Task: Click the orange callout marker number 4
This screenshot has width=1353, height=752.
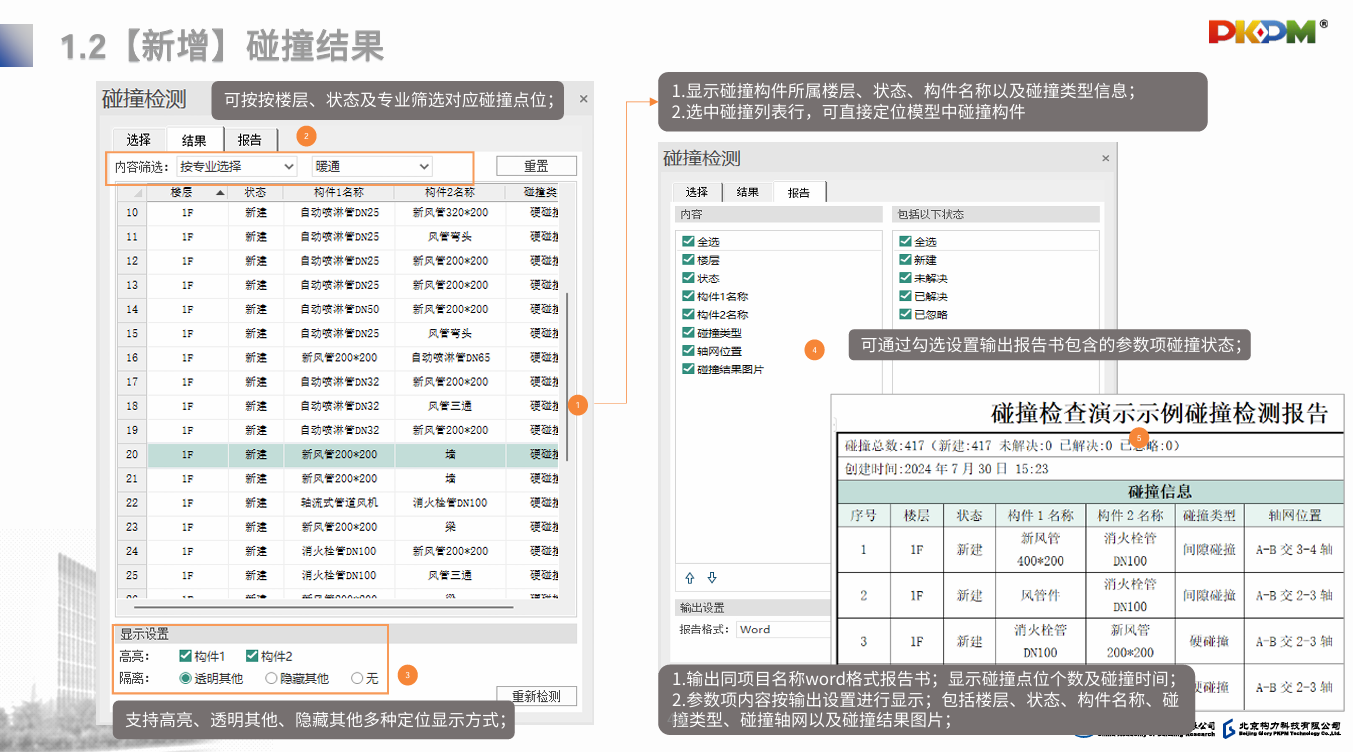Action: click(x=815, y=350)
